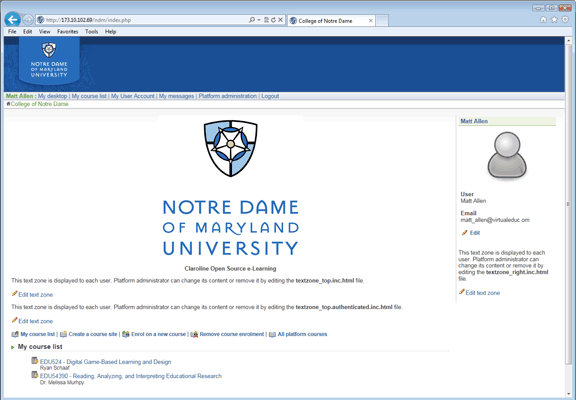This screenshot has height=400, width=576.
Task: Close the College of Notre Dame tab
Action: coord(370,21)
